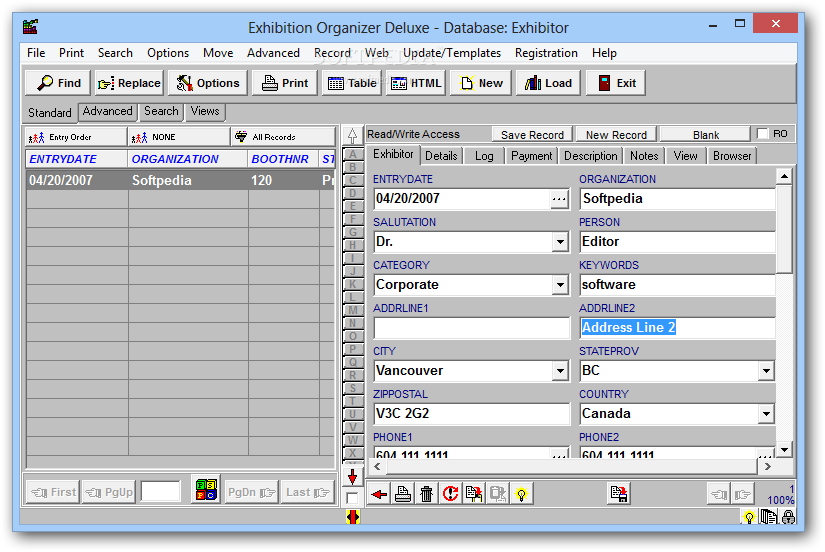
Task: Click the up arrow above alphabet index
Action: pos(353,136)
